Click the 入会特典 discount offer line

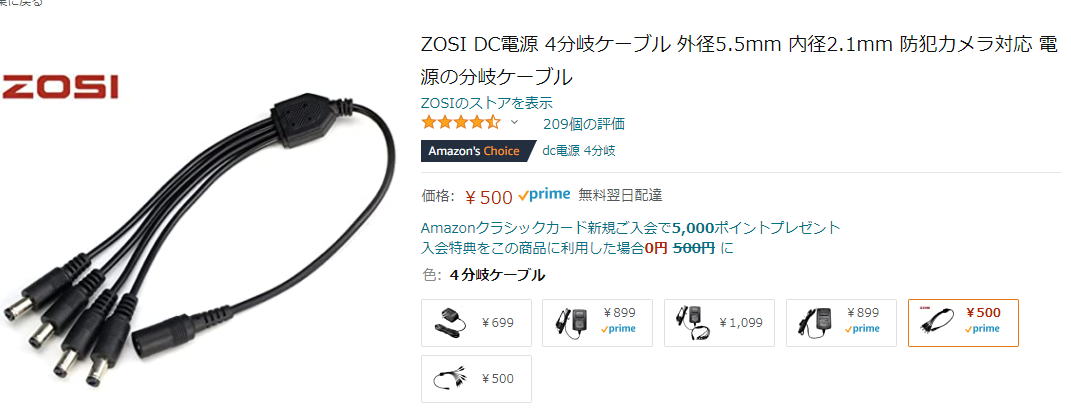[x=577, y=248]
